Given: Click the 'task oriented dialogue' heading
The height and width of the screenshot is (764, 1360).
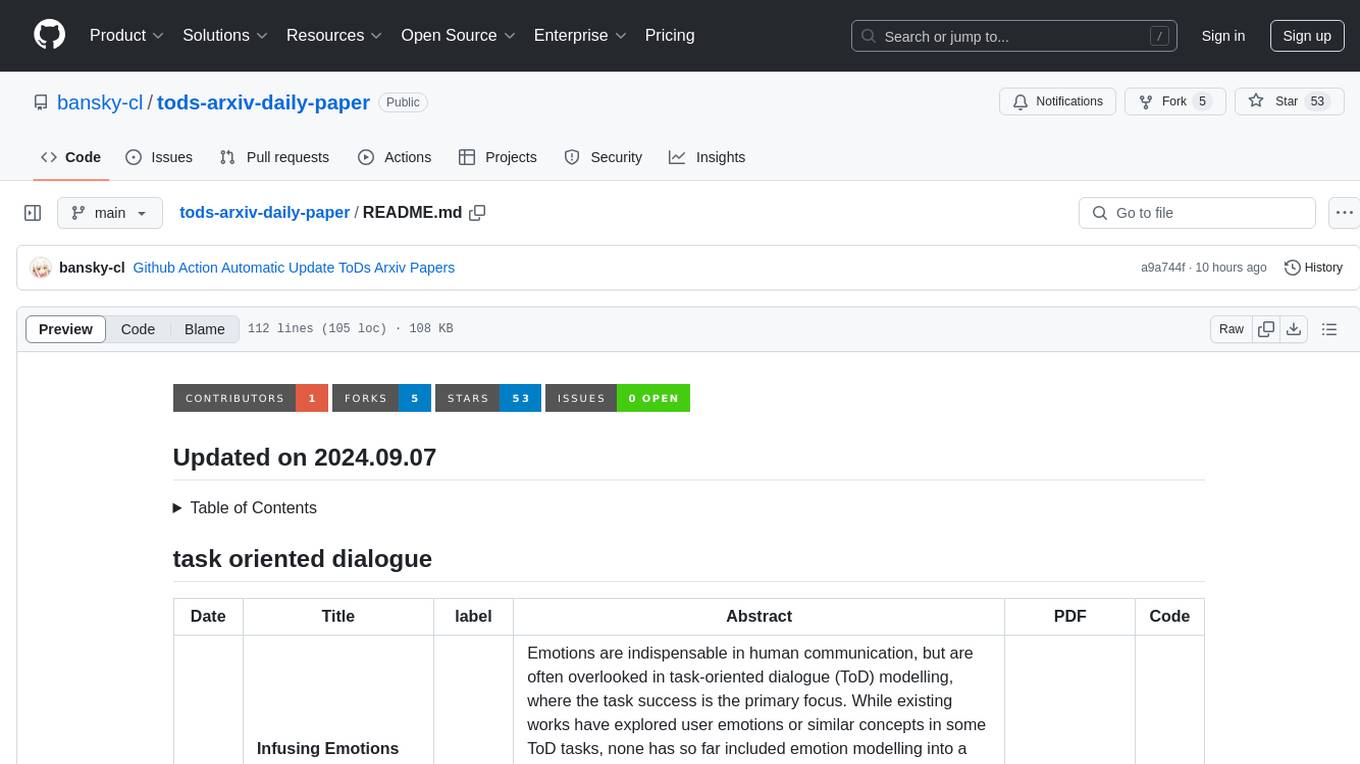Looking at the screenshot, I should pos(302,558).
